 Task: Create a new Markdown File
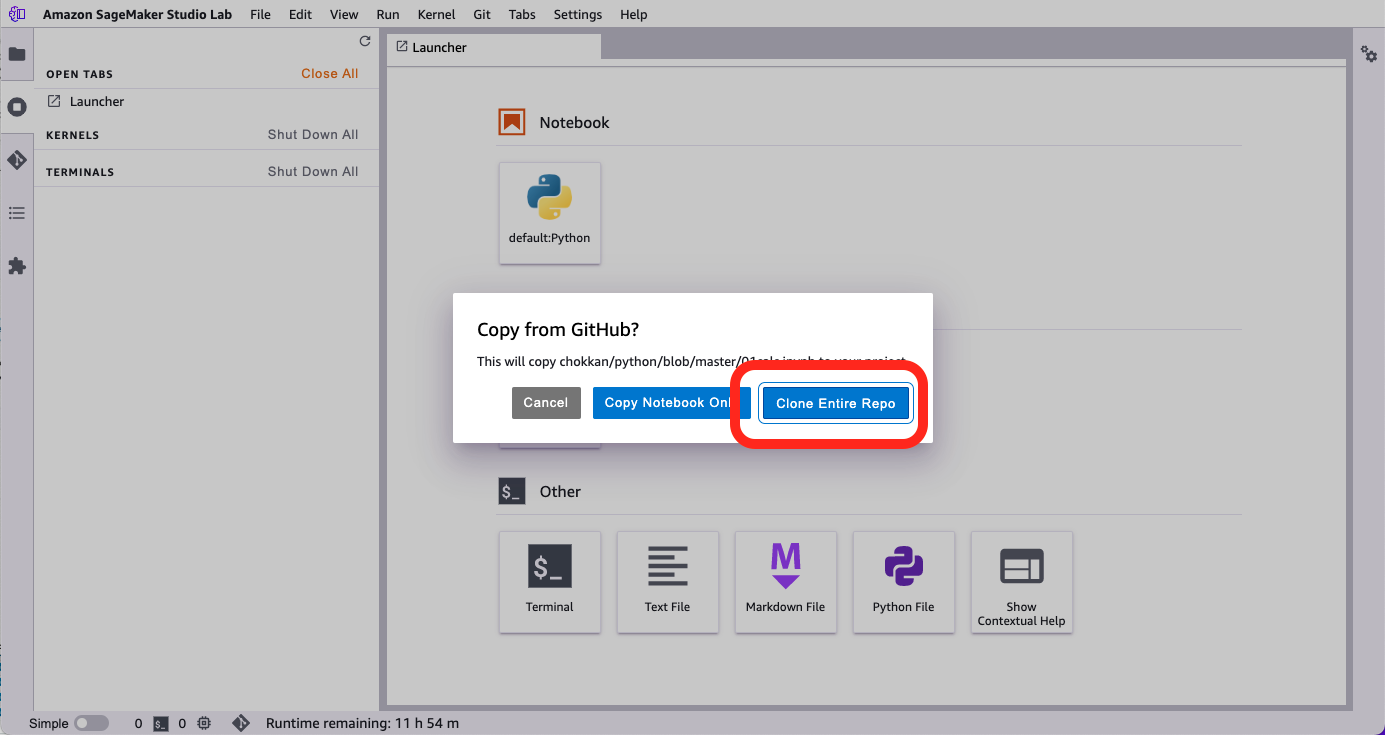[x=786, y=581]
